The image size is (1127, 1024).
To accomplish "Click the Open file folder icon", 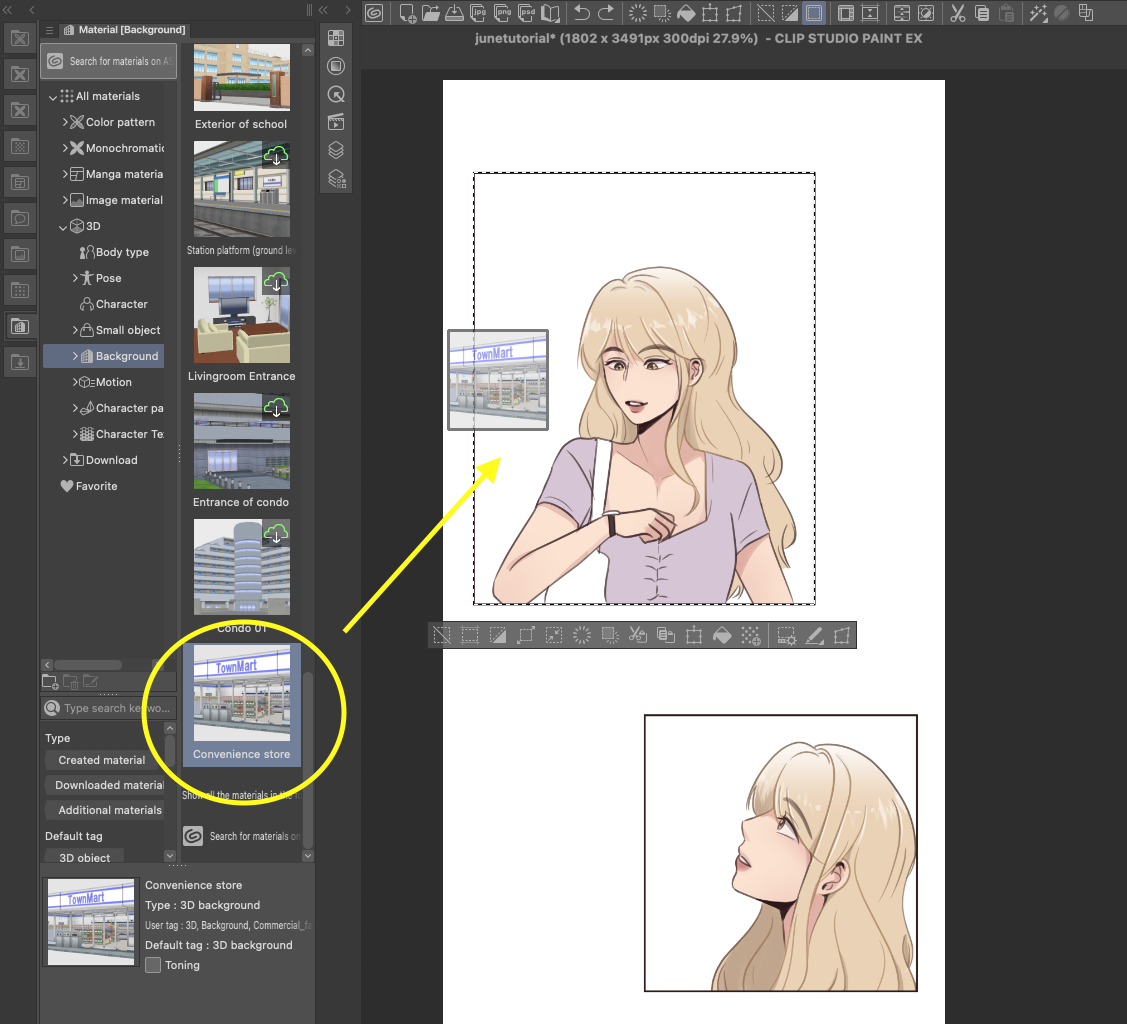I will point(431,14).
